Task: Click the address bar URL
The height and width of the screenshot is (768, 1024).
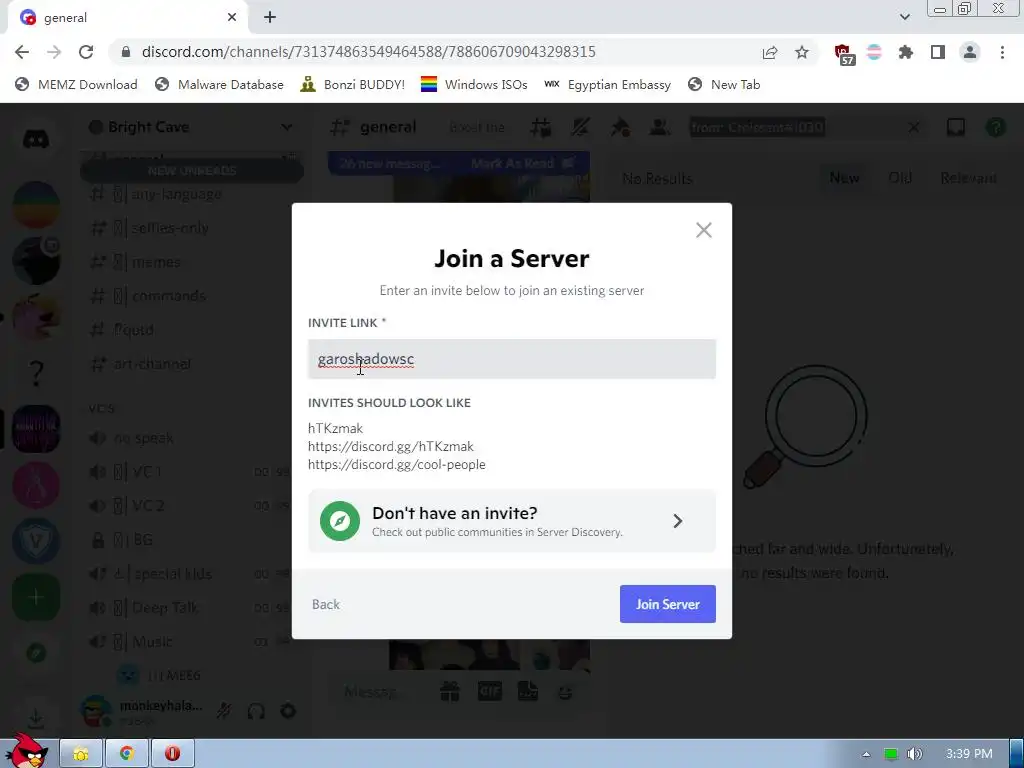Action: [x=368, y=52]
